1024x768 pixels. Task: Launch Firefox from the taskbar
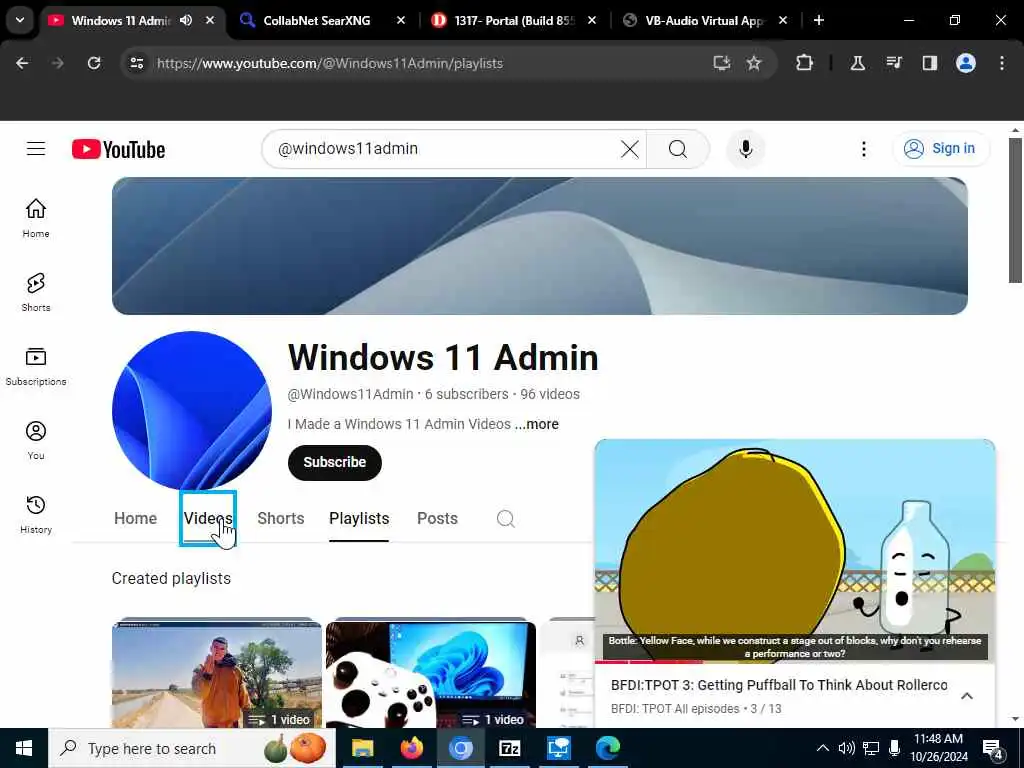point(411,748)
